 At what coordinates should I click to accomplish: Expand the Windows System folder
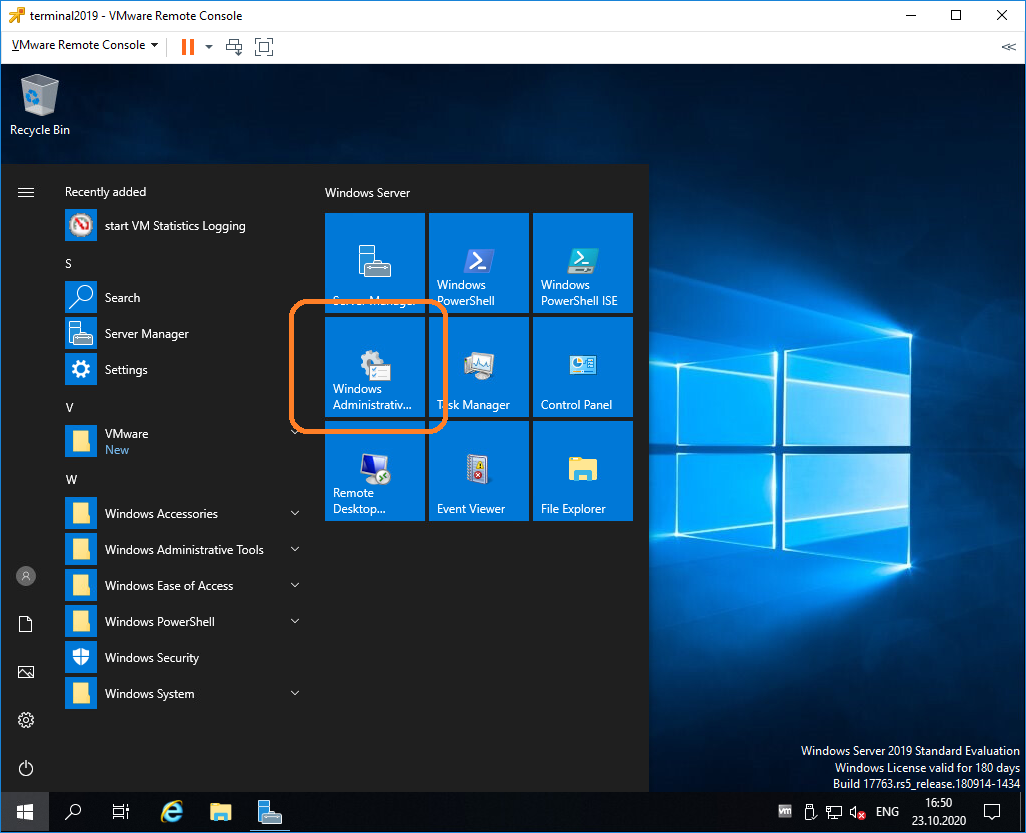click(x=183, y=694)
